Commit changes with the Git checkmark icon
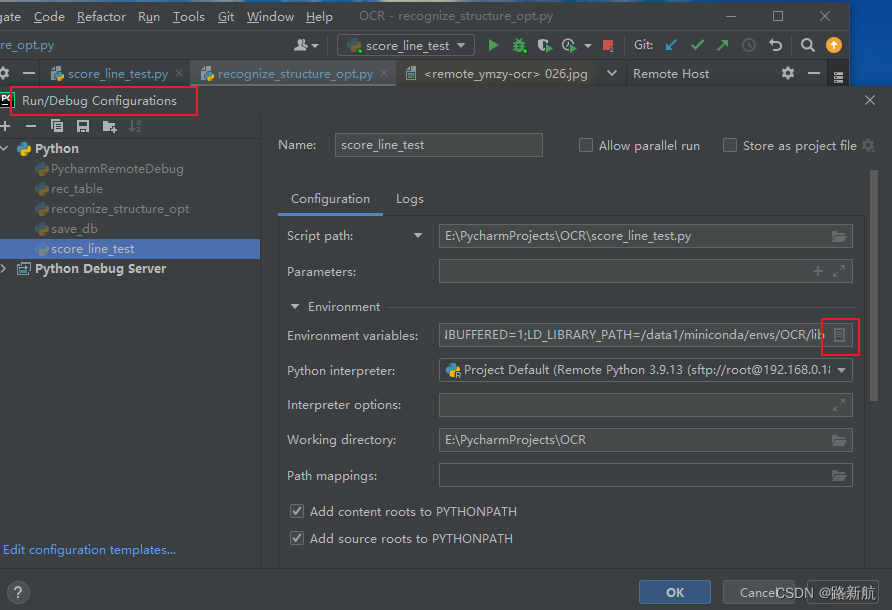This screenshot has height=610, width=892. [x=697, y=45]
